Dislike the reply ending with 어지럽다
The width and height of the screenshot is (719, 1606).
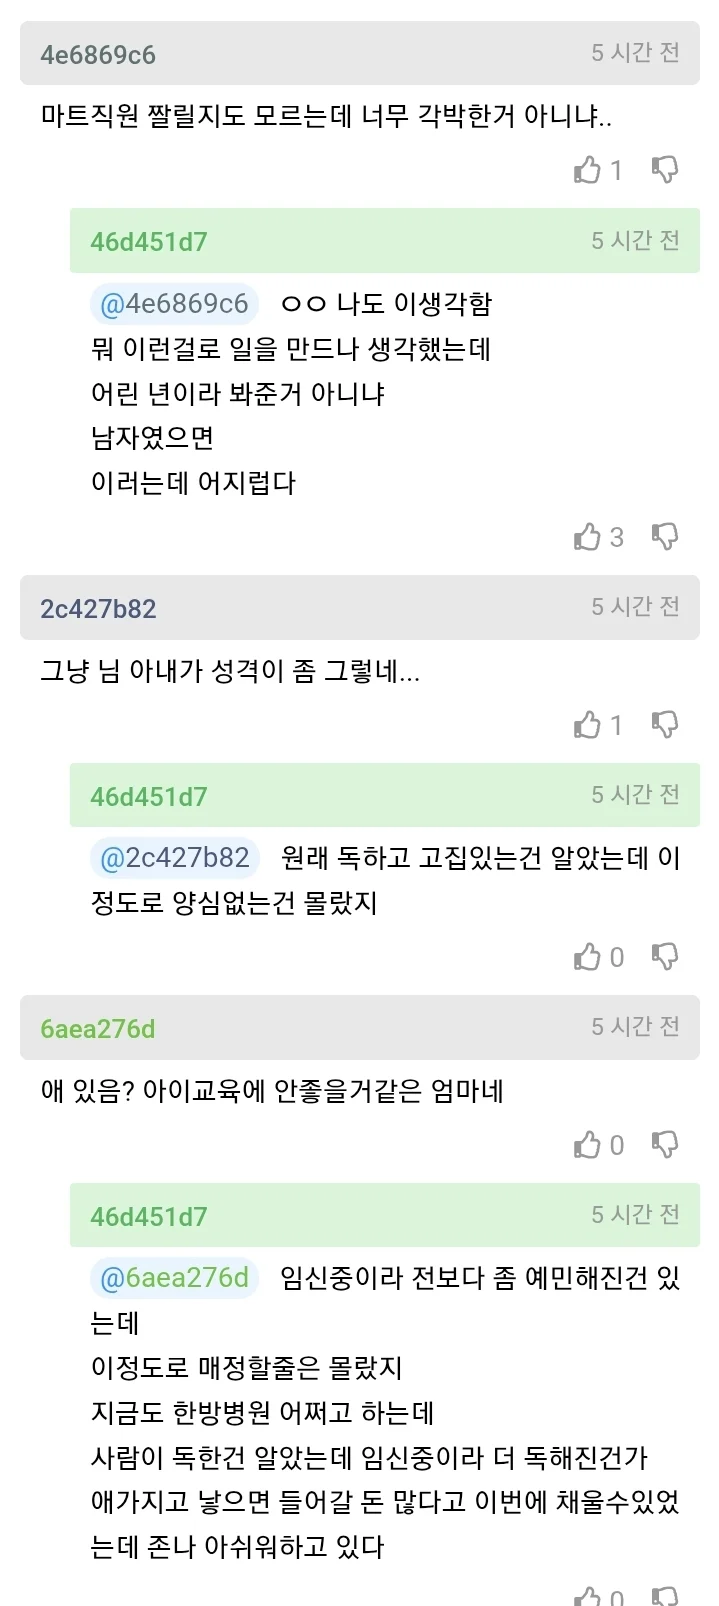[664, 537]
